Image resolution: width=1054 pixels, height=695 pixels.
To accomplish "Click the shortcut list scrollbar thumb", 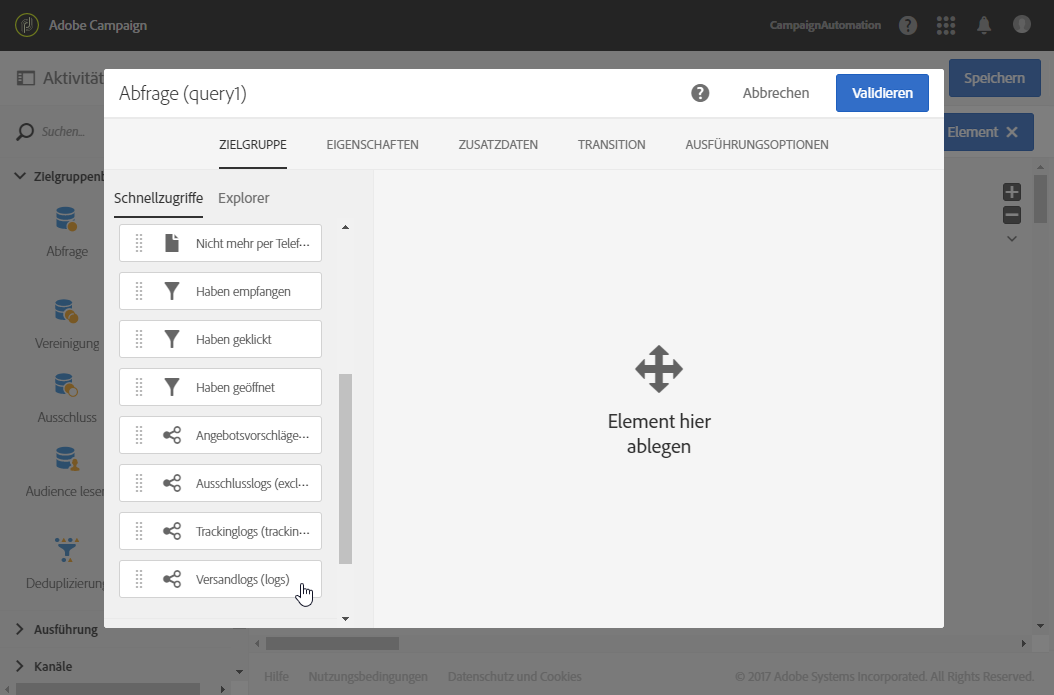I will [x=346, y=468].
